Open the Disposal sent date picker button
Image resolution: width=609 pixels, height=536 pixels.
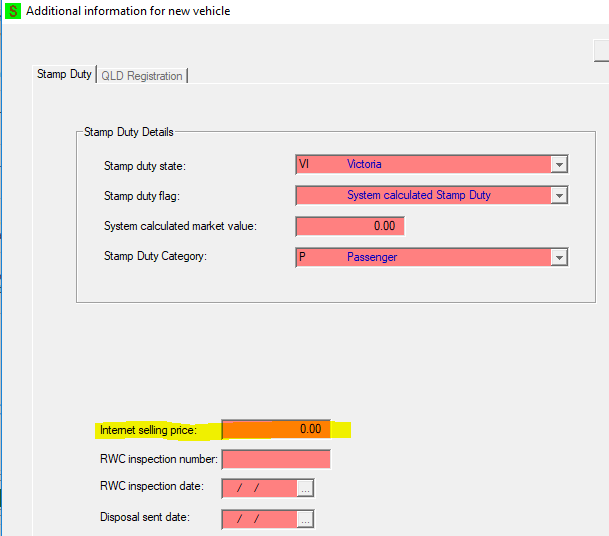coord(305,519)
